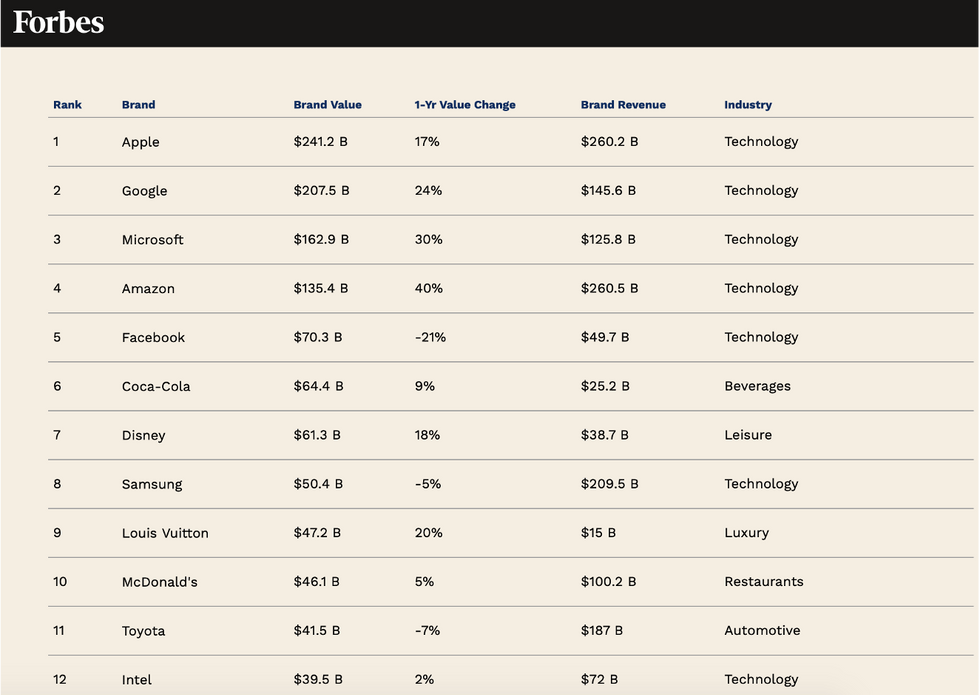
Task: Select the Amazon brand name
Action: point(148,289)
